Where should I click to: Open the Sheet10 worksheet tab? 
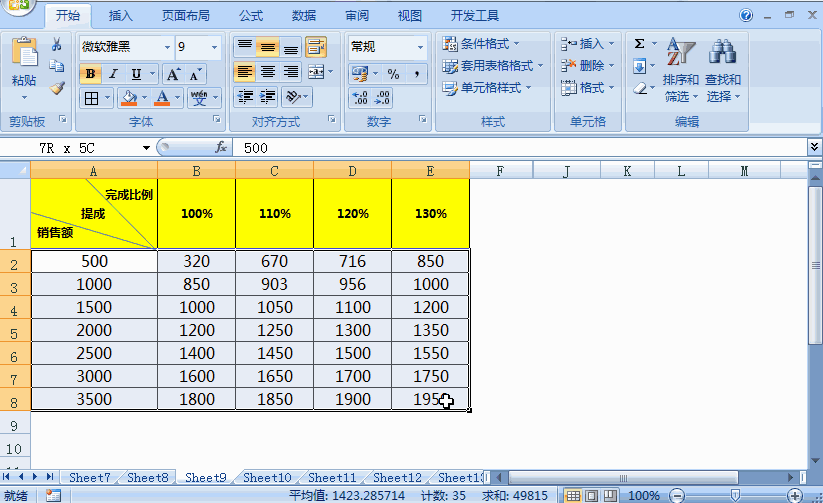click(x=267, y=478)
